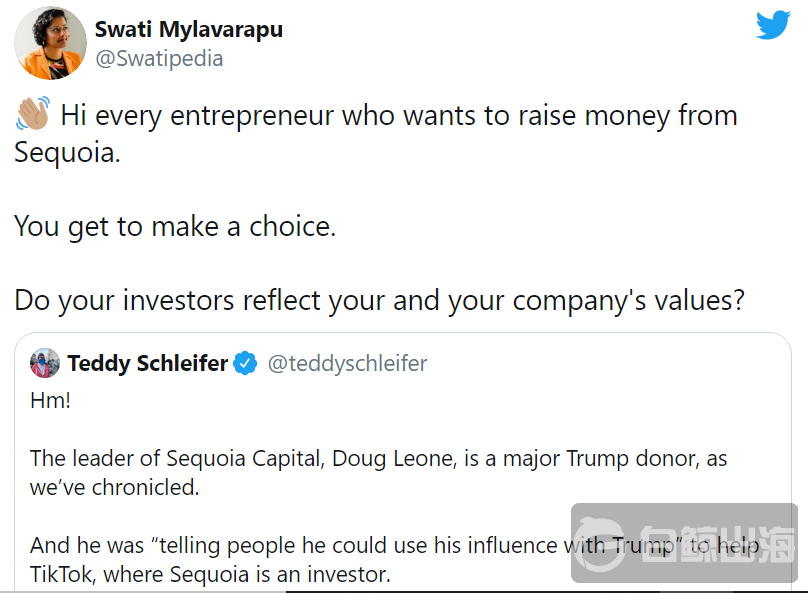Viewport: 808px width, 593px height.
Task: Select the "Hi every entrepreneur" tweet line
Action: tap(398, 116)
